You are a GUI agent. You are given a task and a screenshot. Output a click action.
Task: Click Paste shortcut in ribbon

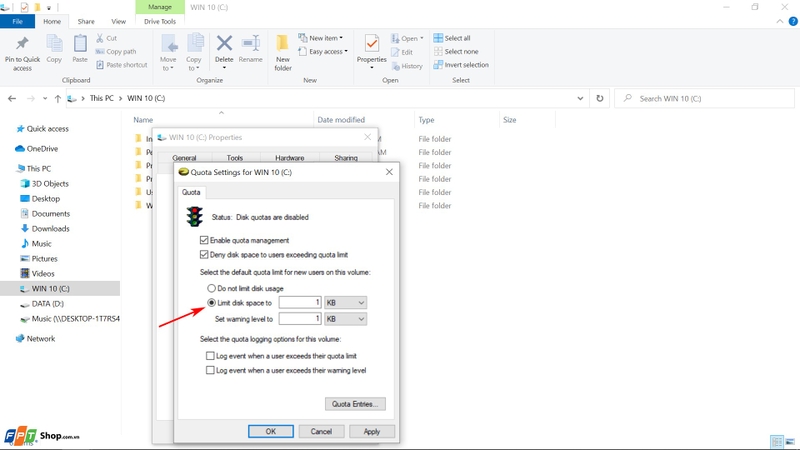121,65
